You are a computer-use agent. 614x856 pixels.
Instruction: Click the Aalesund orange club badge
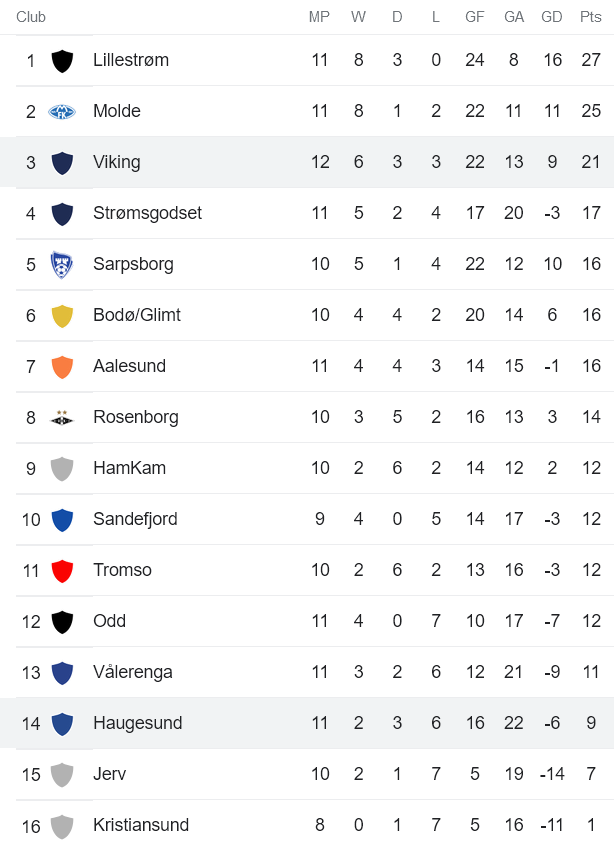(63, 366)
